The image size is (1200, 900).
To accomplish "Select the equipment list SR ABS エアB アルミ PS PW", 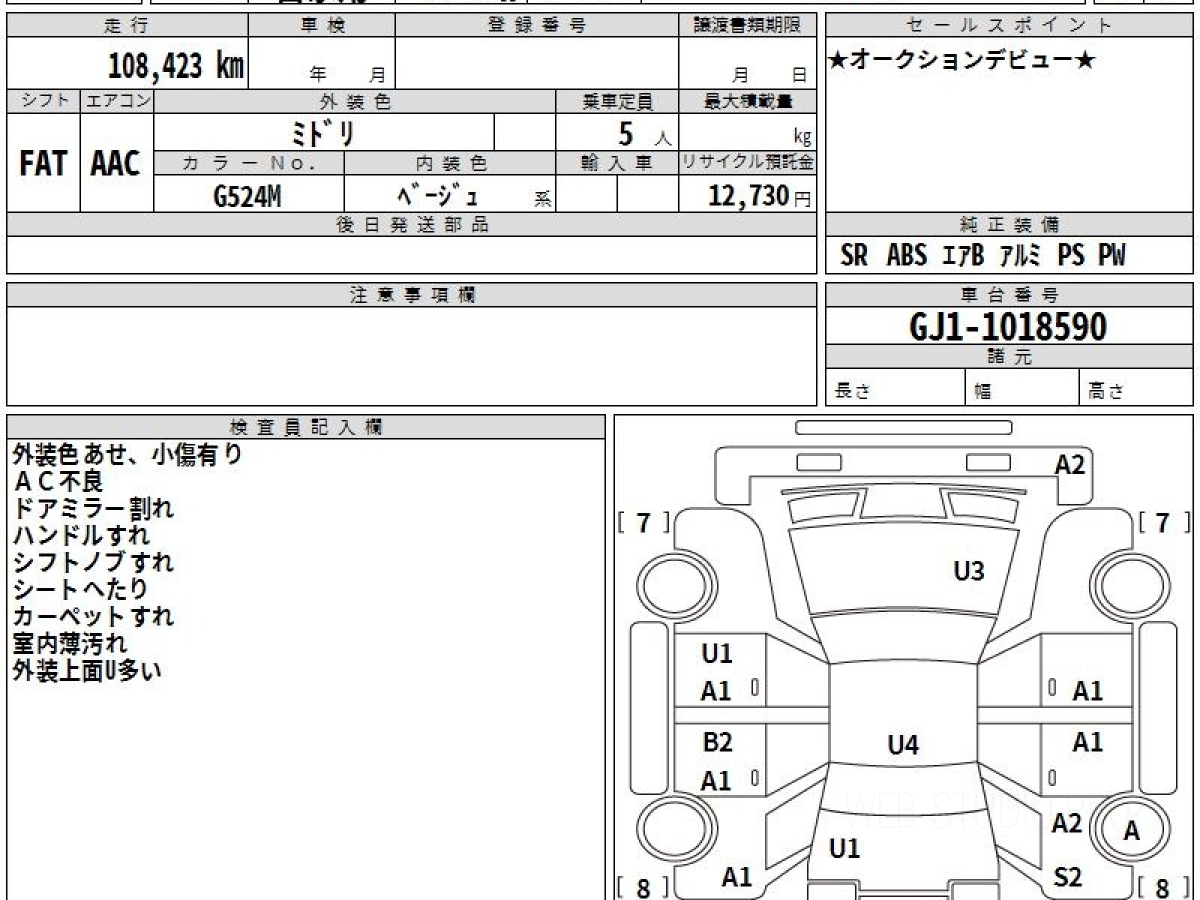I will [x=984, y=256].
